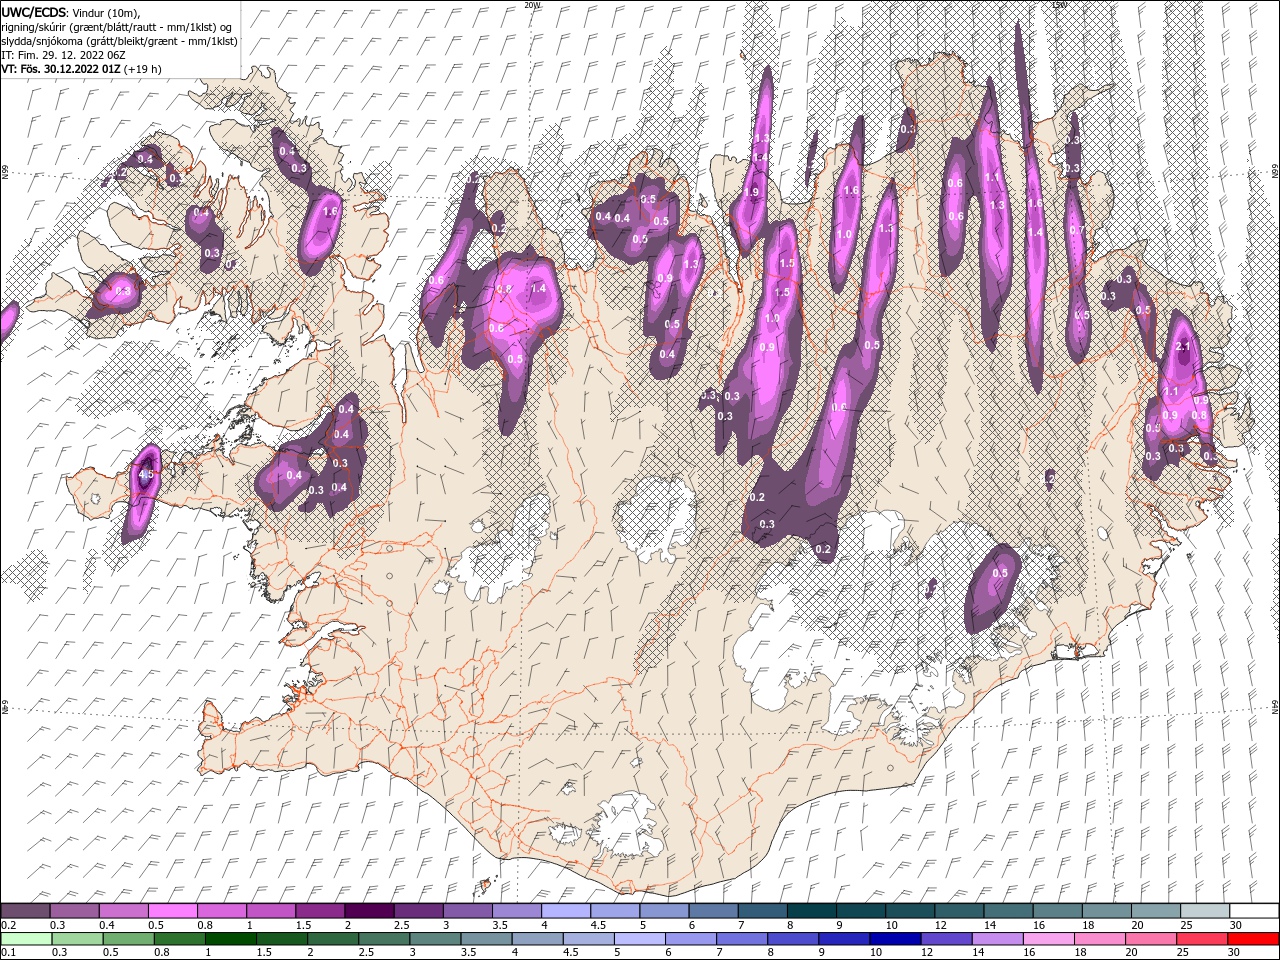Click the '2.1' snowfall value on the map
The image size is (1280, 960).
point(1184,346)
